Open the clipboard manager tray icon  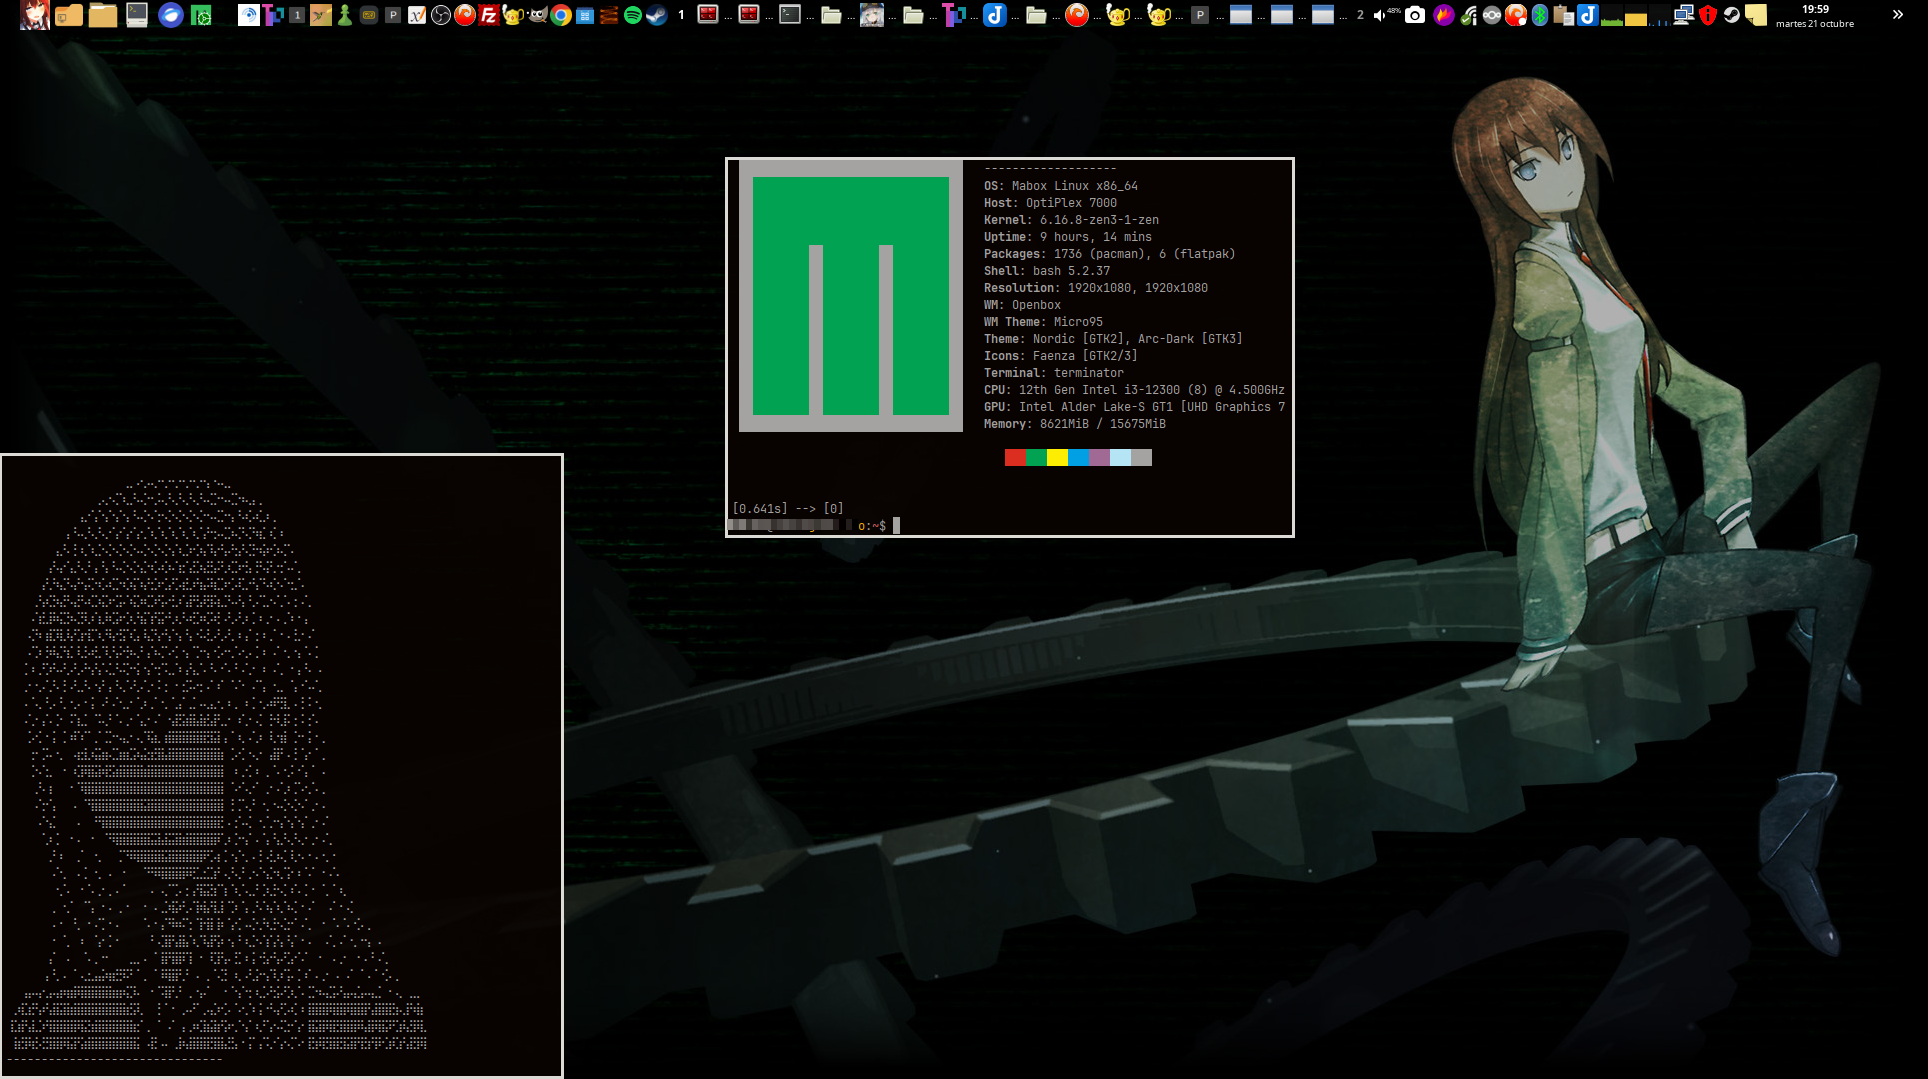coord(1564,15)
